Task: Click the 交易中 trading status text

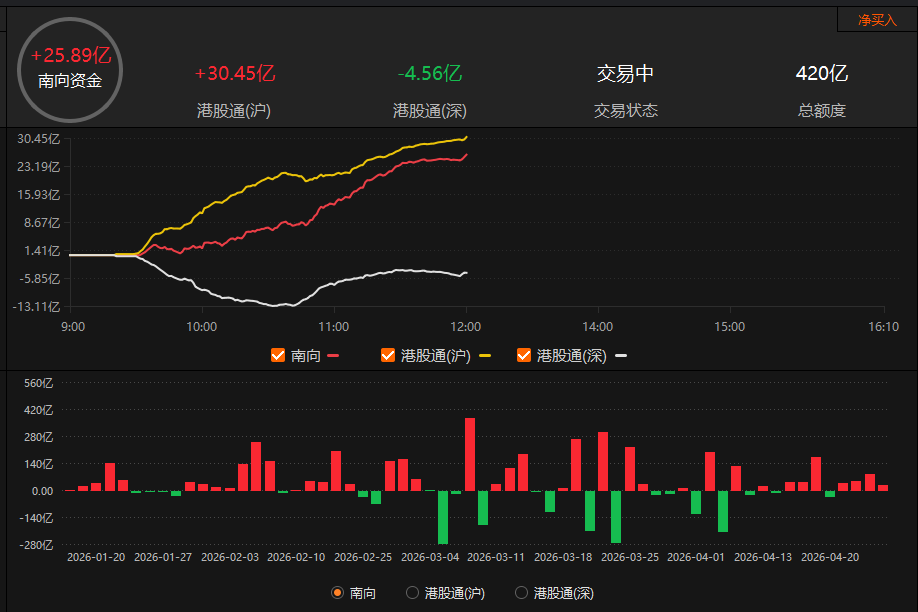Action: click(625, 73)
